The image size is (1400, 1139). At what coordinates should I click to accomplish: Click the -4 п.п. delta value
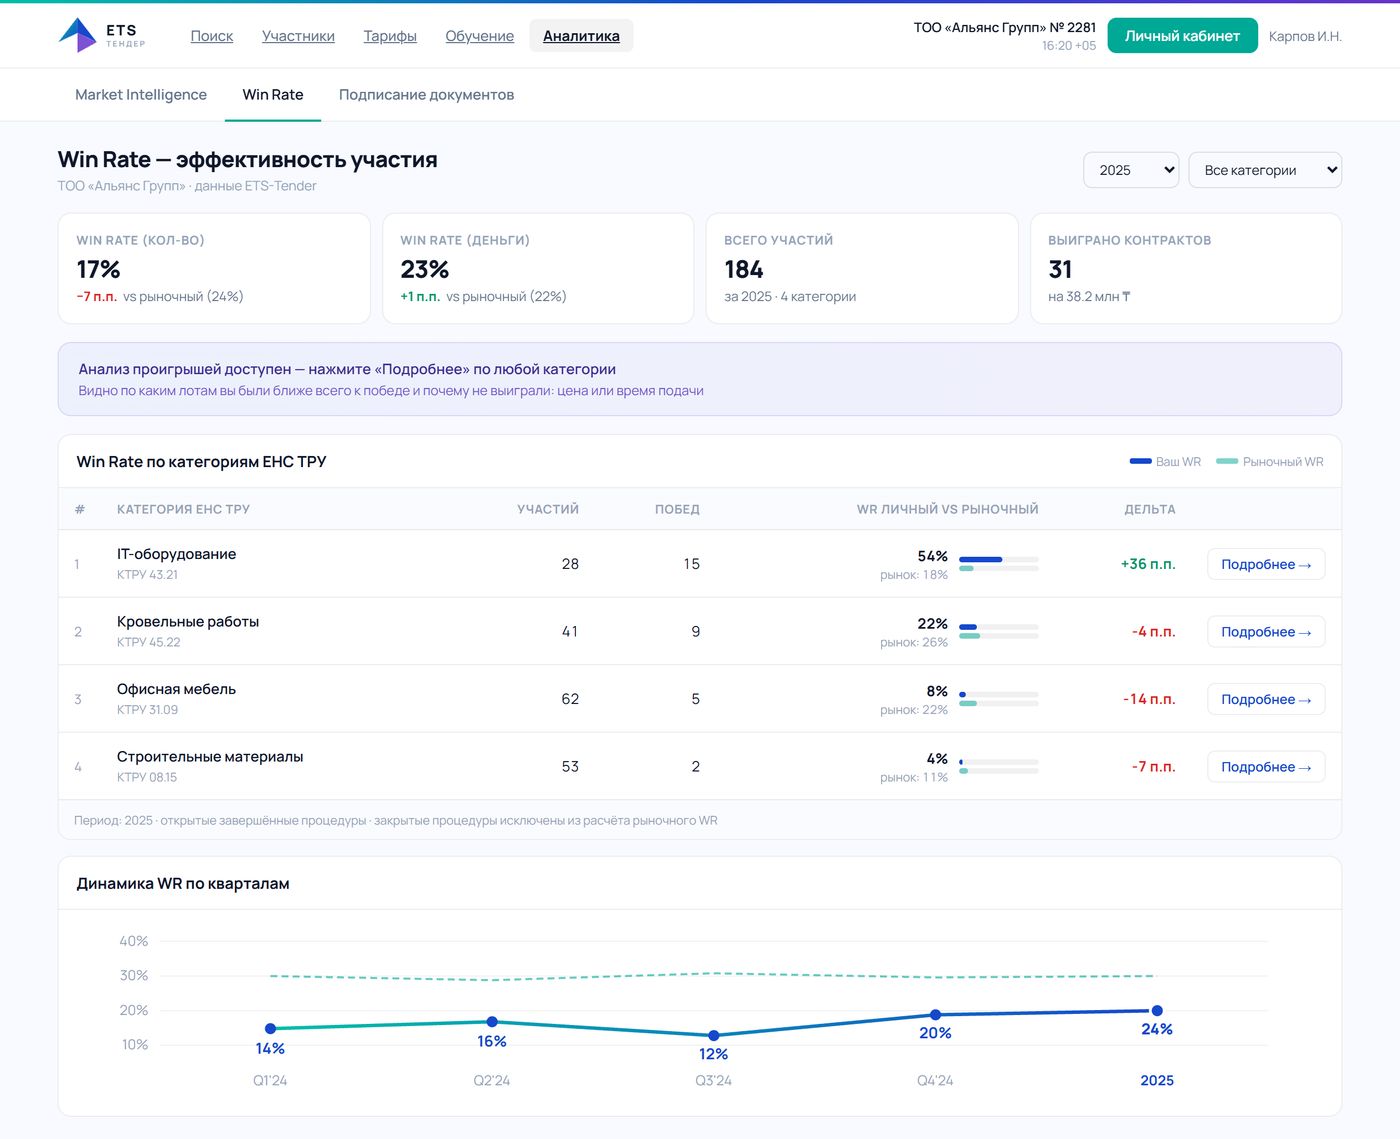[1153, 632]
